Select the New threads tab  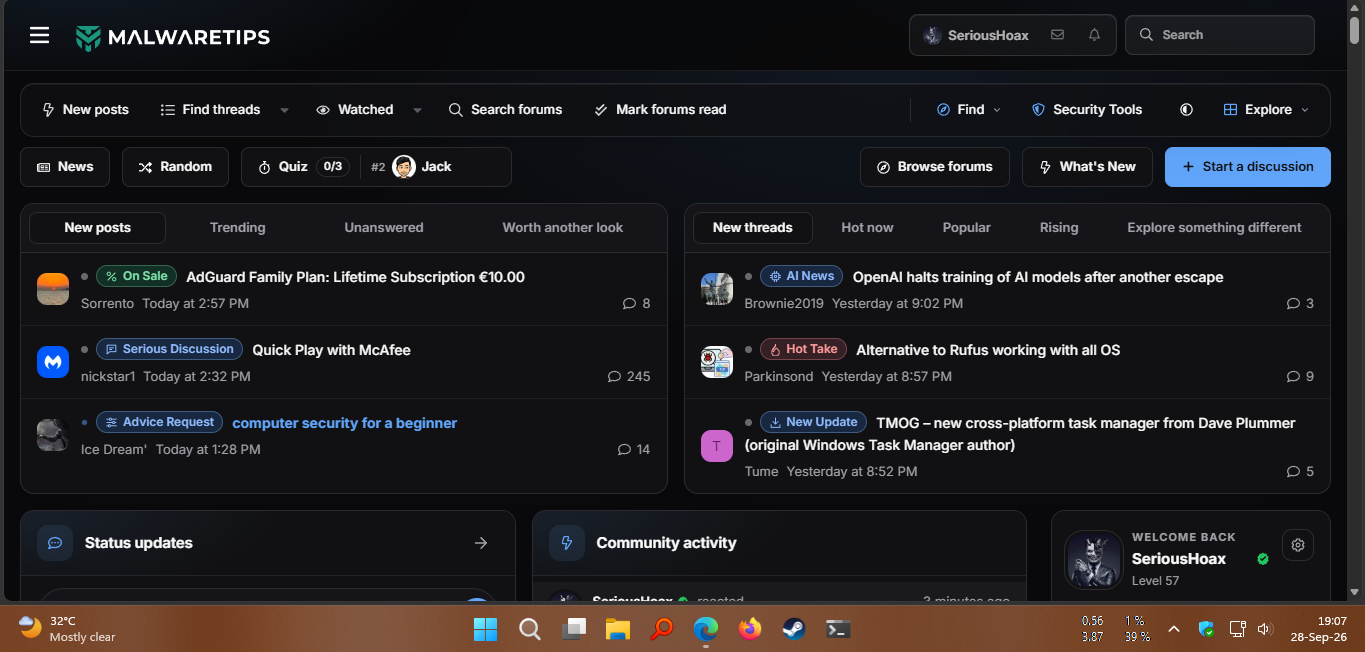(x=753, y=228)
